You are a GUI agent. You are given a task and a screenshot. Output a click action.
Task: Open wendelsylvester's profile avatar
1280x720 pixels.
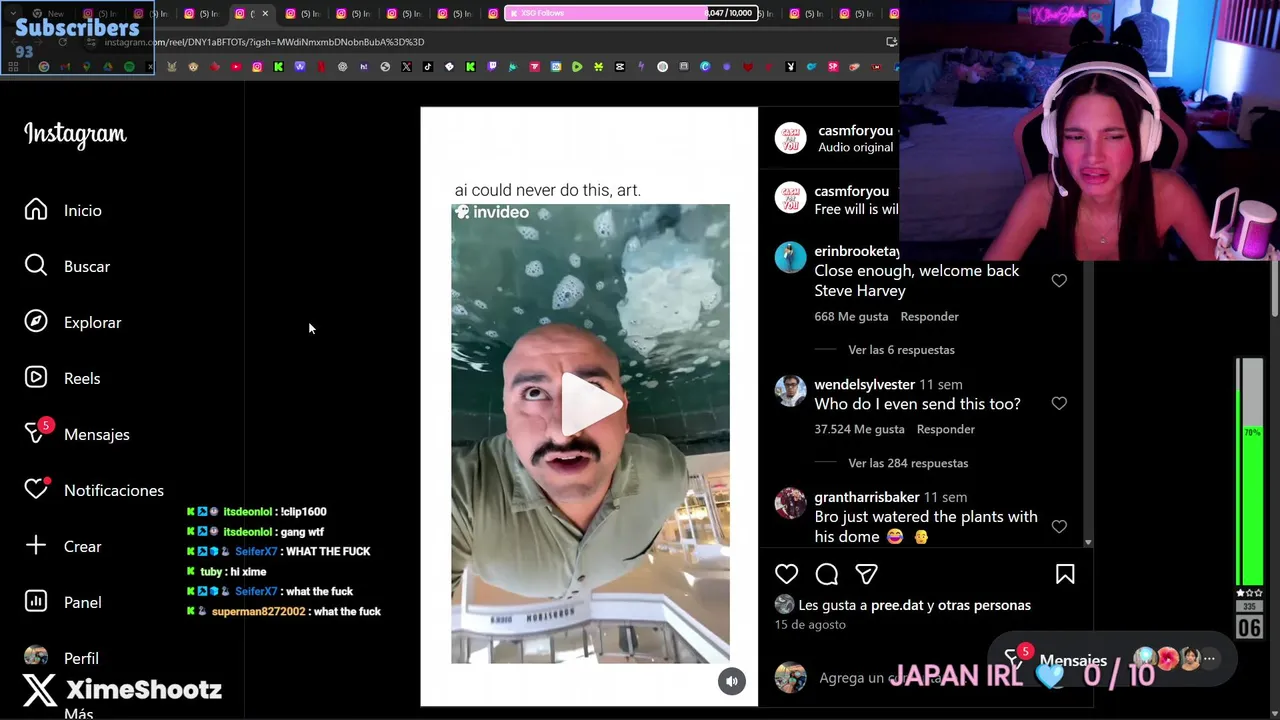[x=790, y=391]
